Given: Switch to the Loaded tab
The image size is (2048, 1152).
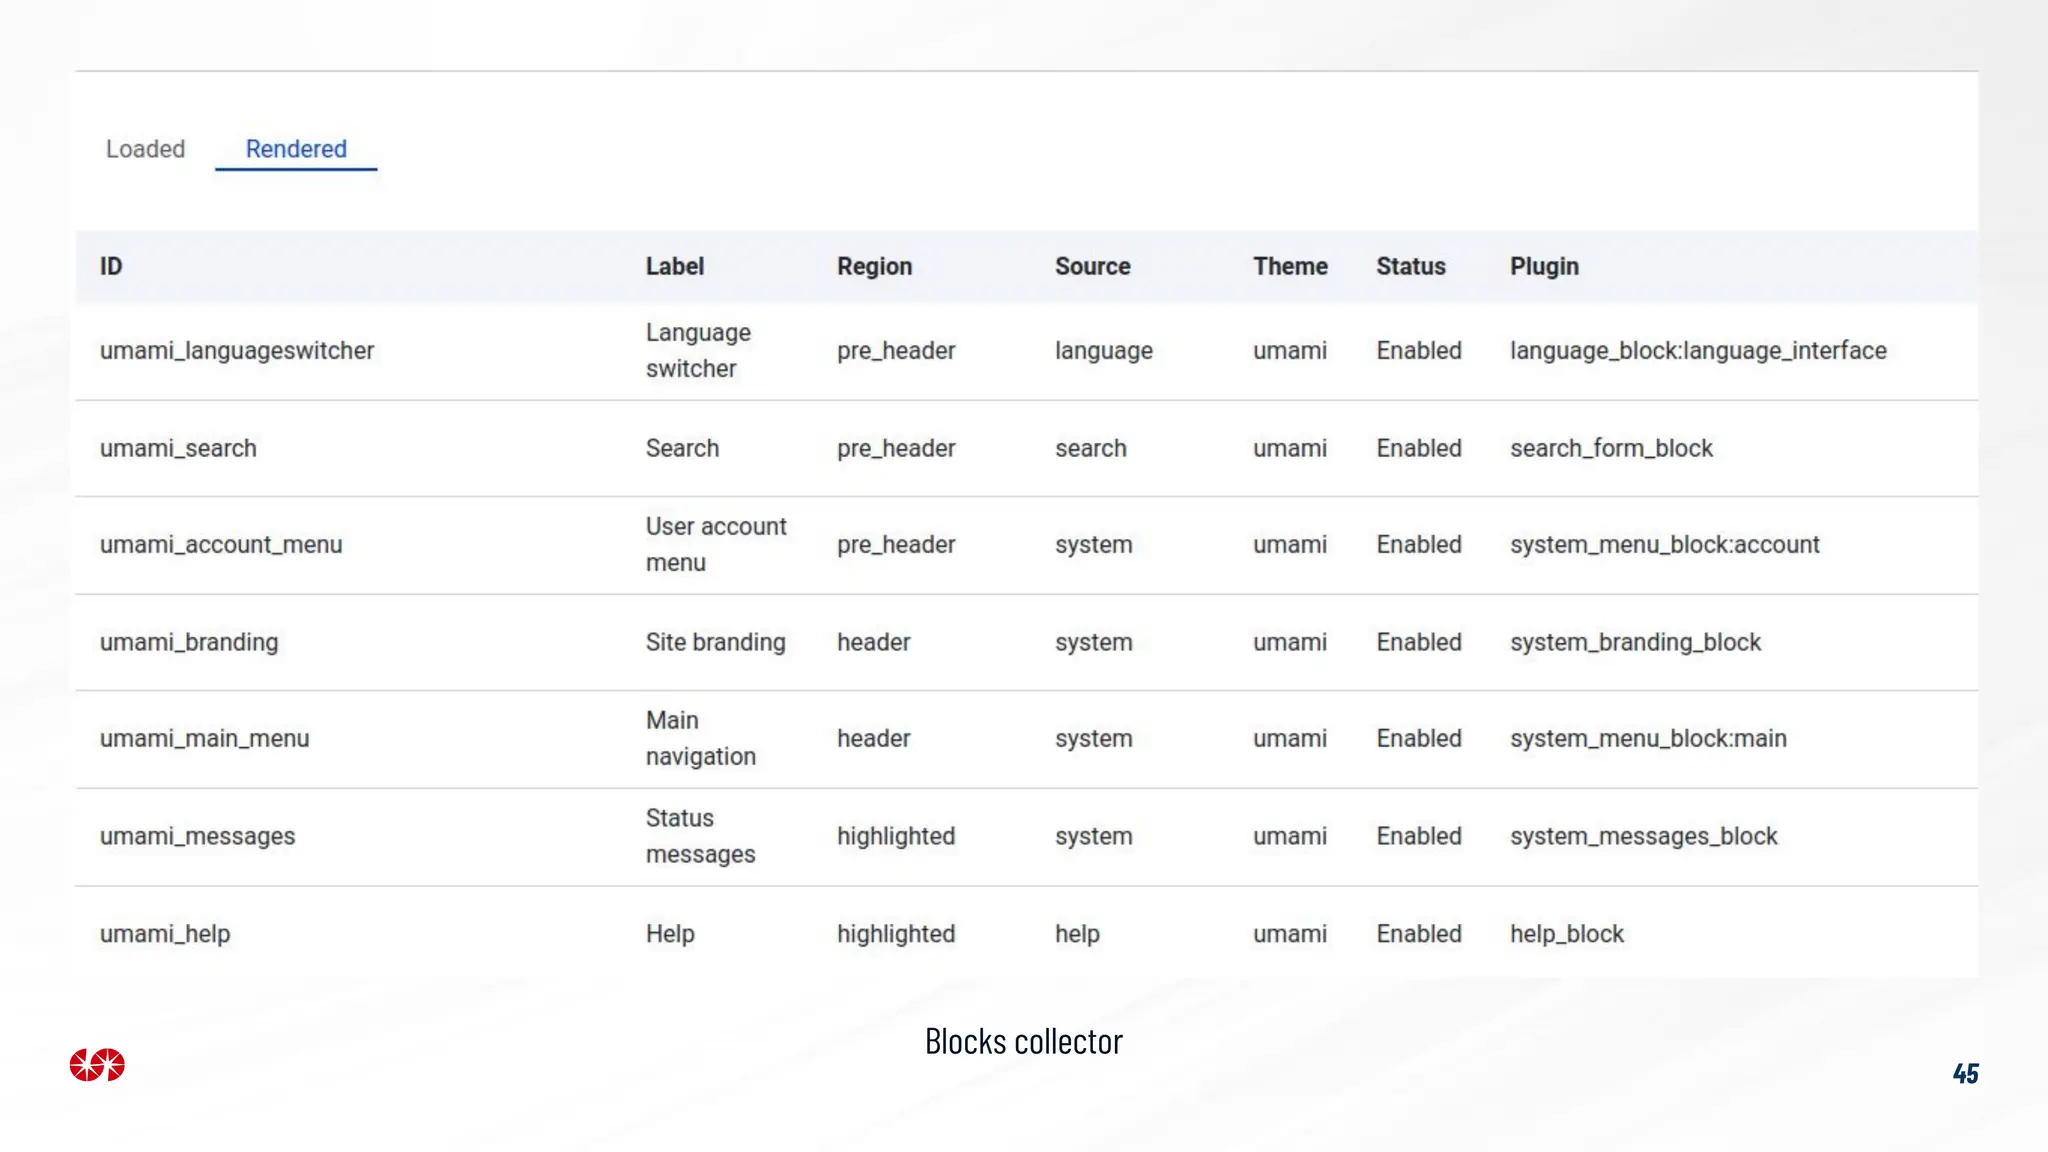Looking at the screenshot, I should coord(145,149).
